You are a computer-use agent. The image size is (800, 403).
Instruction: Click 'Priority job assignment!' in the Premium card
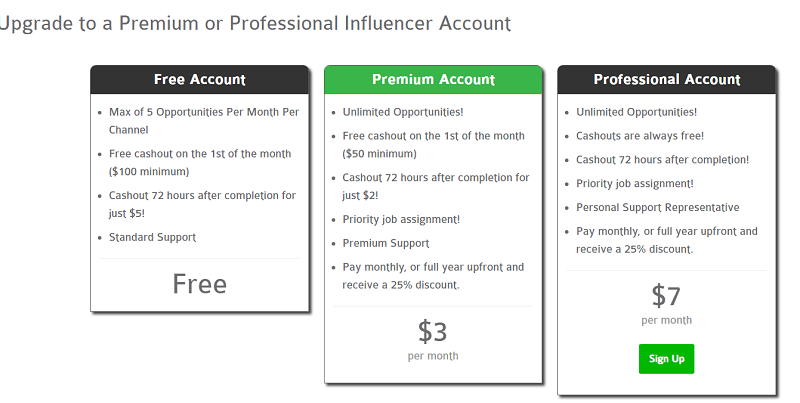(x=400, y=219)
